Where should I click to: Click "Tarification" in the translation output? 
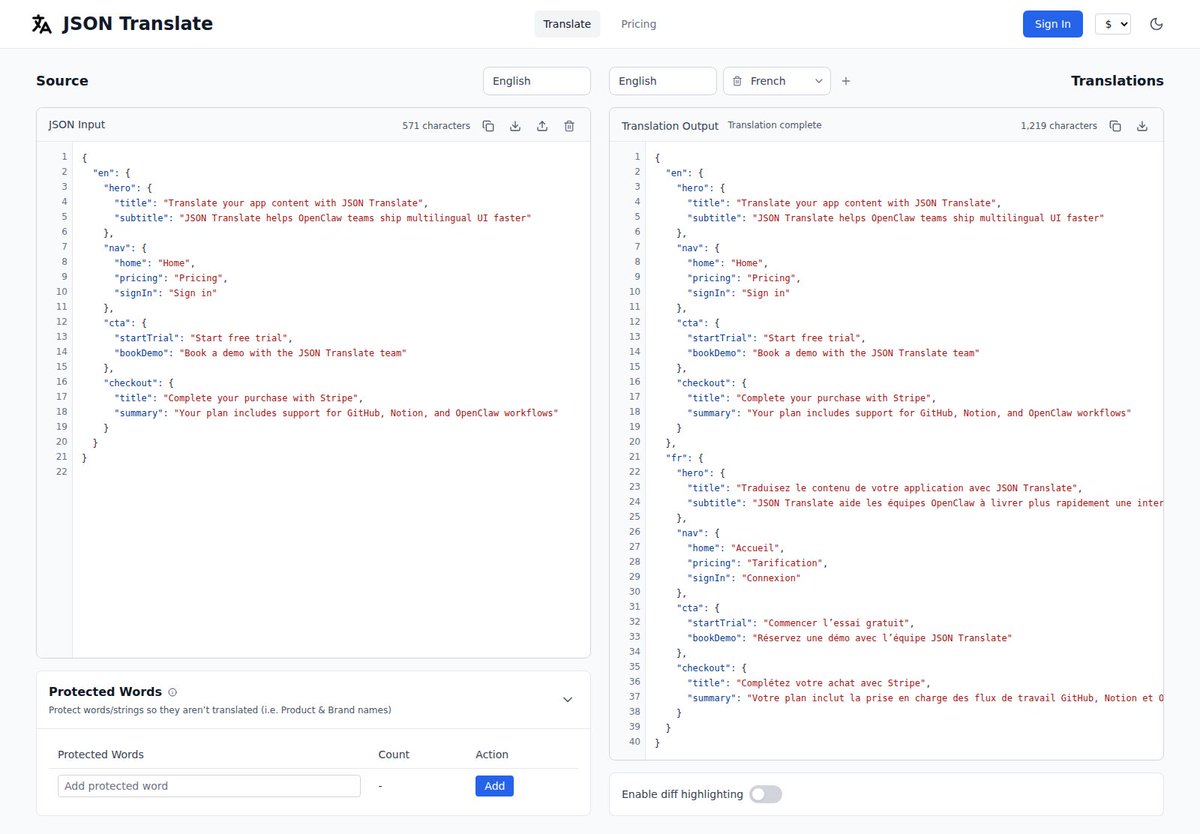tap(787, 562)
